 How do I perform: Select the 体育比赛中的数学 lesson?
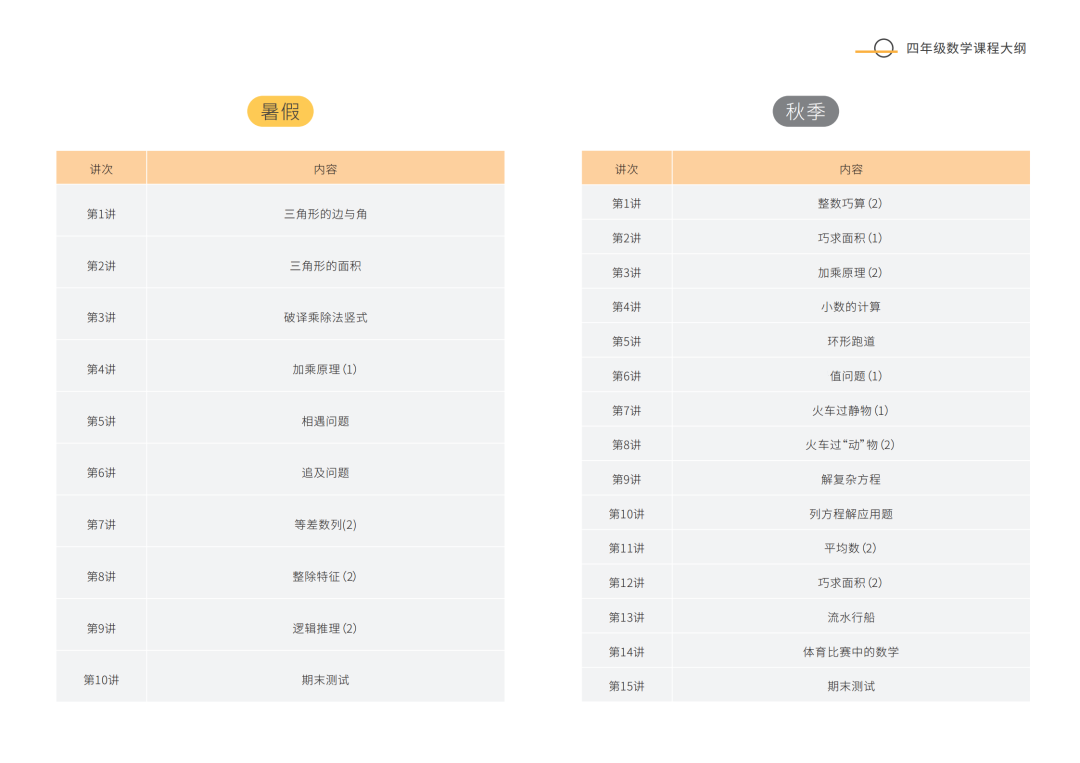[x=850, y=652]
